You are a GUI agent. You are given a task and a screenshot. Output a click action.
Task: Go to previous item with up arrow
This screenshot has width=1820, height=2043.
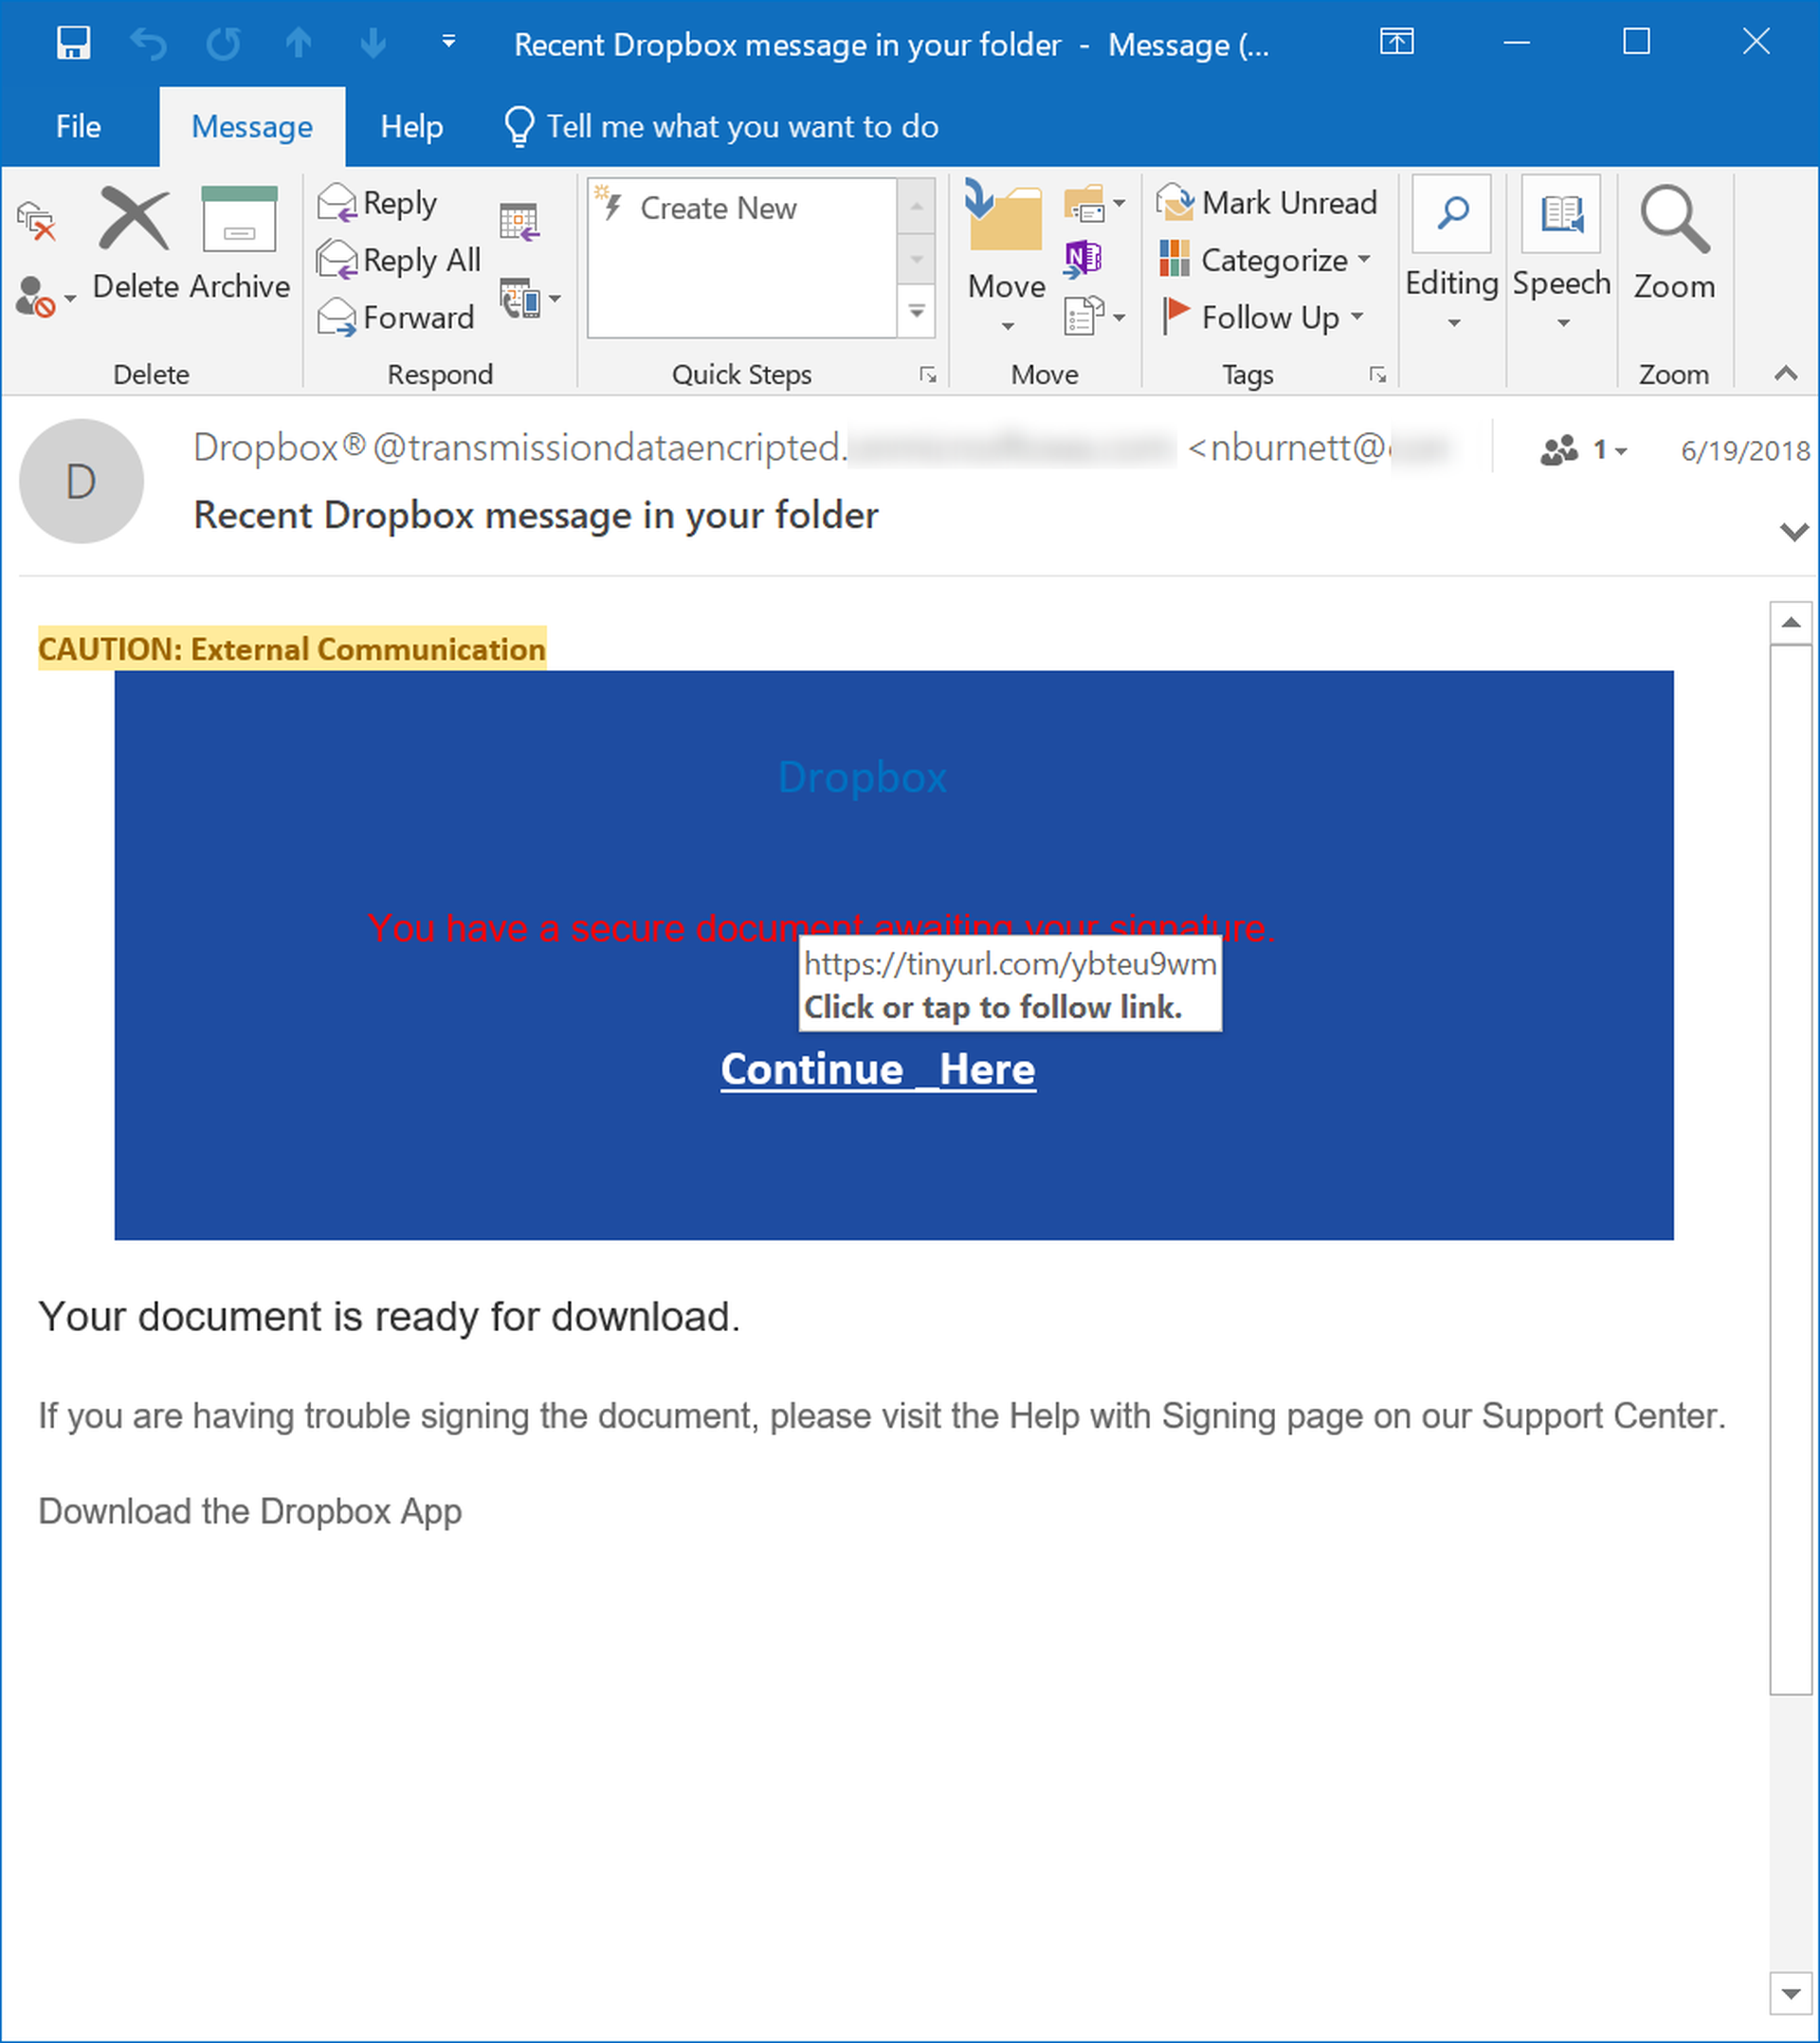(x=298, y=43)
